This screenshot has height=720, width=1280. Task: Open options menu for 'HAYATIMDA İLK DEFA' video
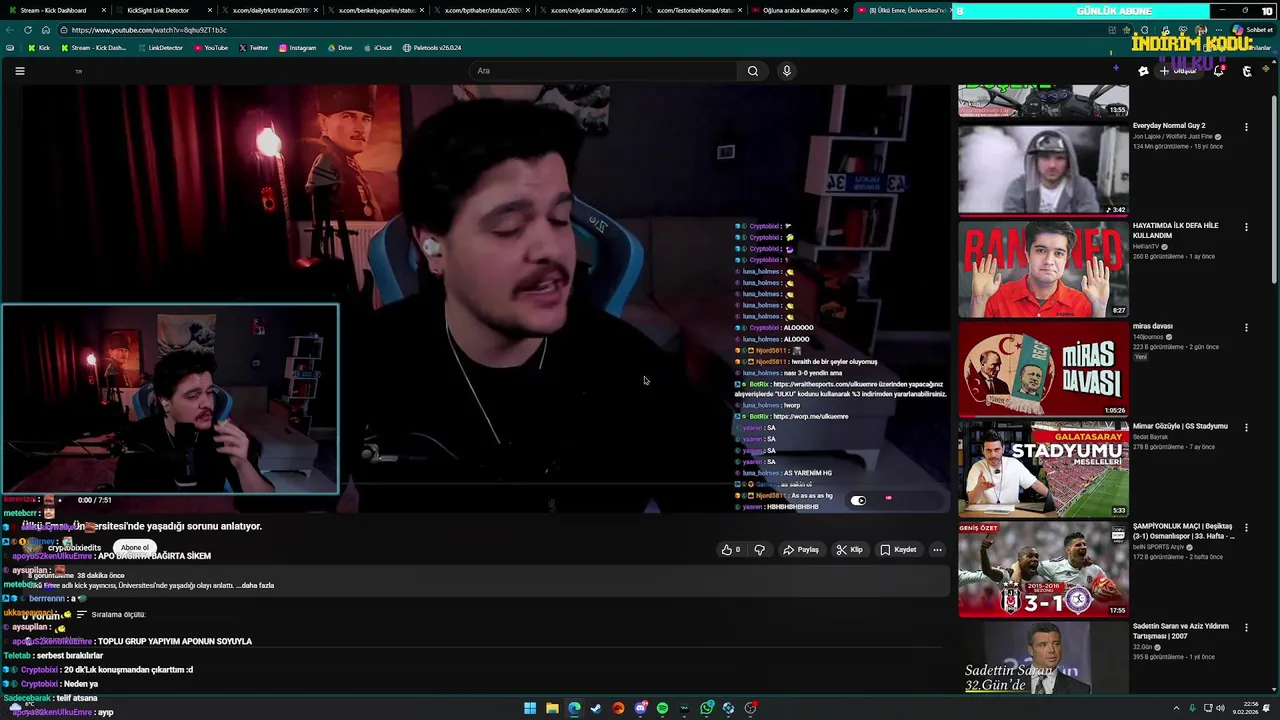click(x=1246, y=227)
